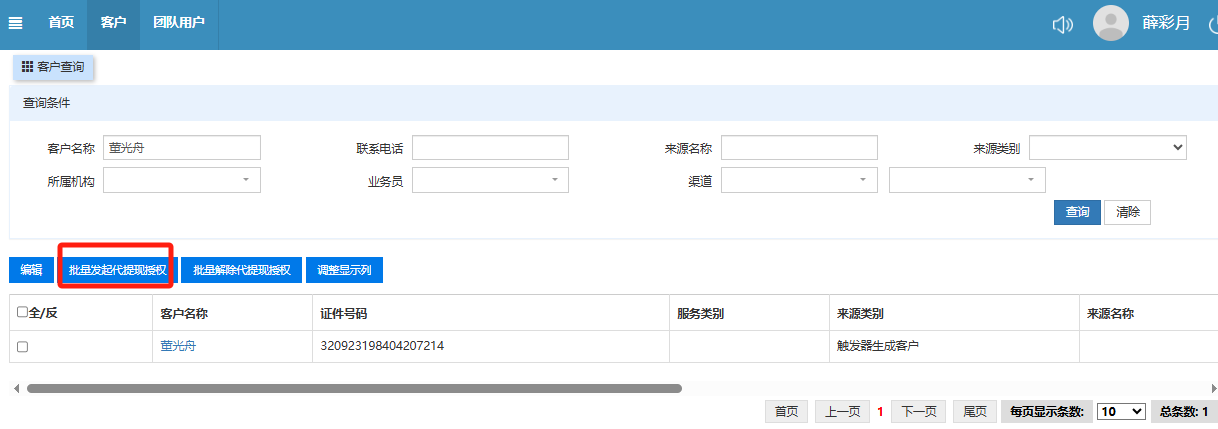
Task: Open the 董光舟 customer link in table
Action: click(179, 347)
